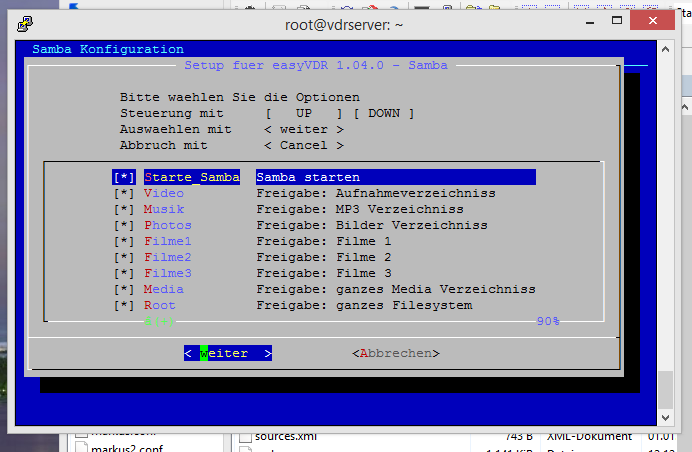Click 'Freigabe: Aufnahmeverzeichniss' description

tap(376, 193)
